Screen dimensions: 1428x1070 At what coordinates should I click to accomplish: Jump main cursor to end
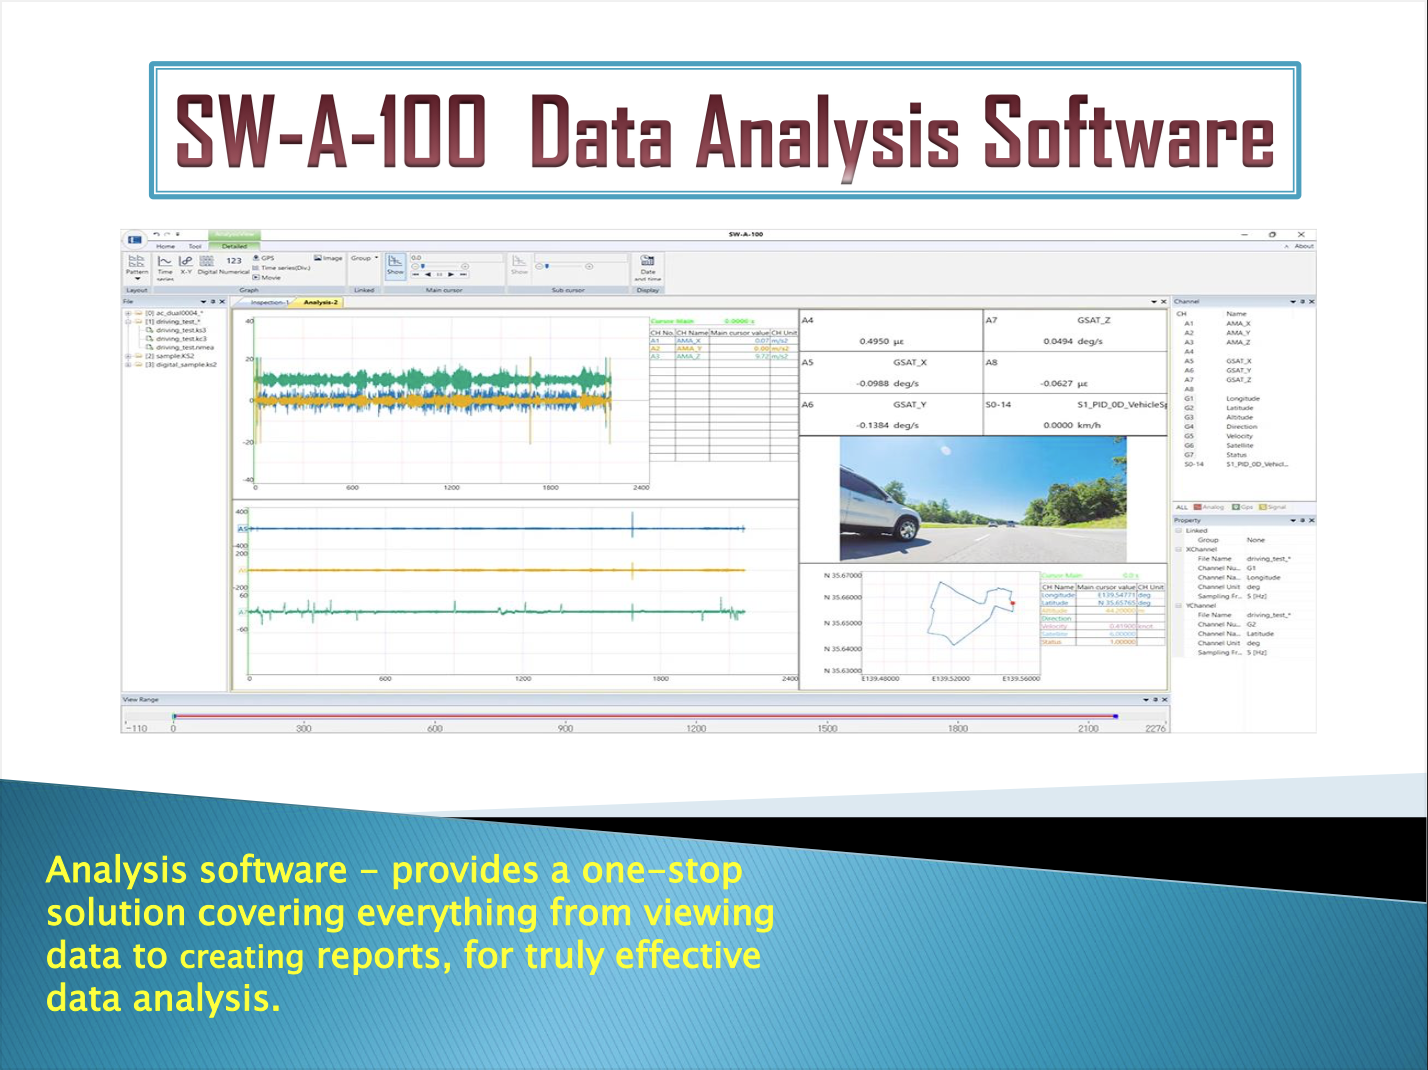463,274
